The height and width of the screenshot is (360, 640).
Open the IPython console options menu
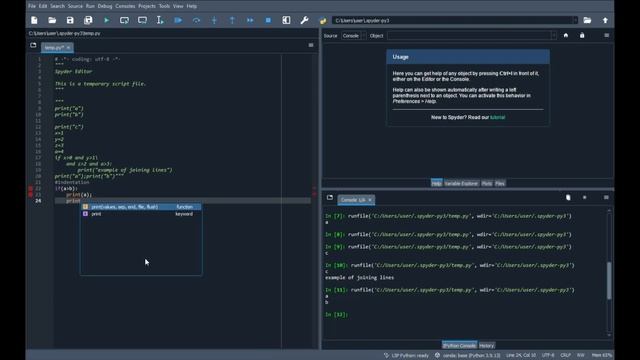[x=606, y=198]
